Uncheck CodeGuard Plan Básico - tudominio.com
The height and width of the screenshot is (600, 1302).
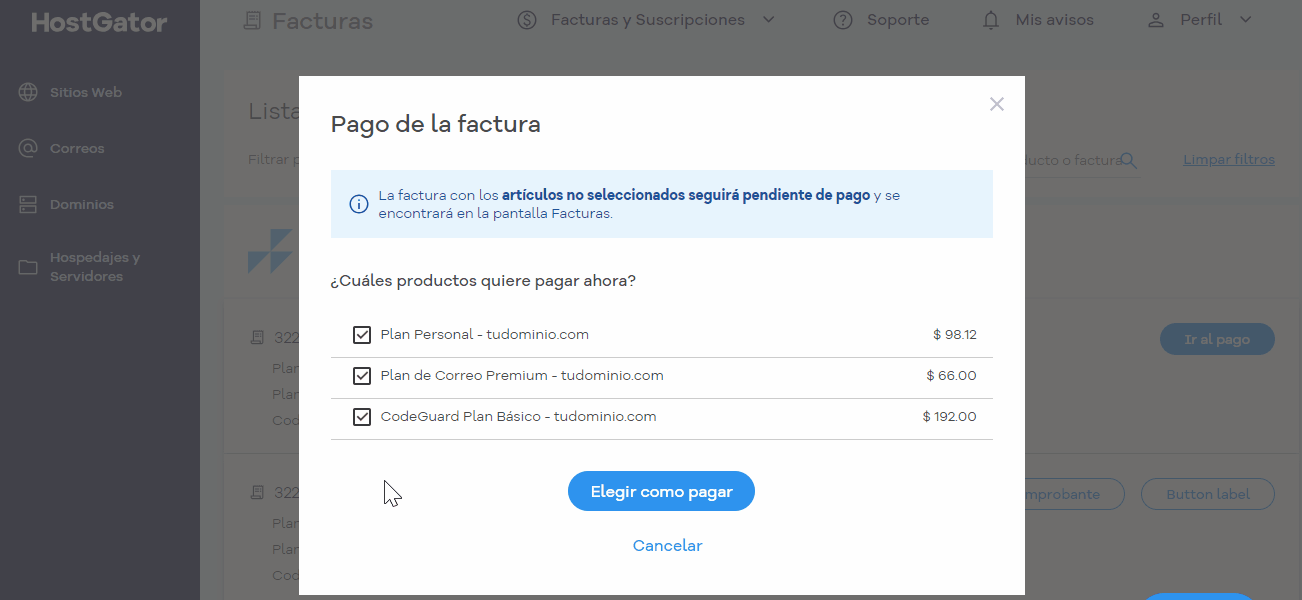362,417
